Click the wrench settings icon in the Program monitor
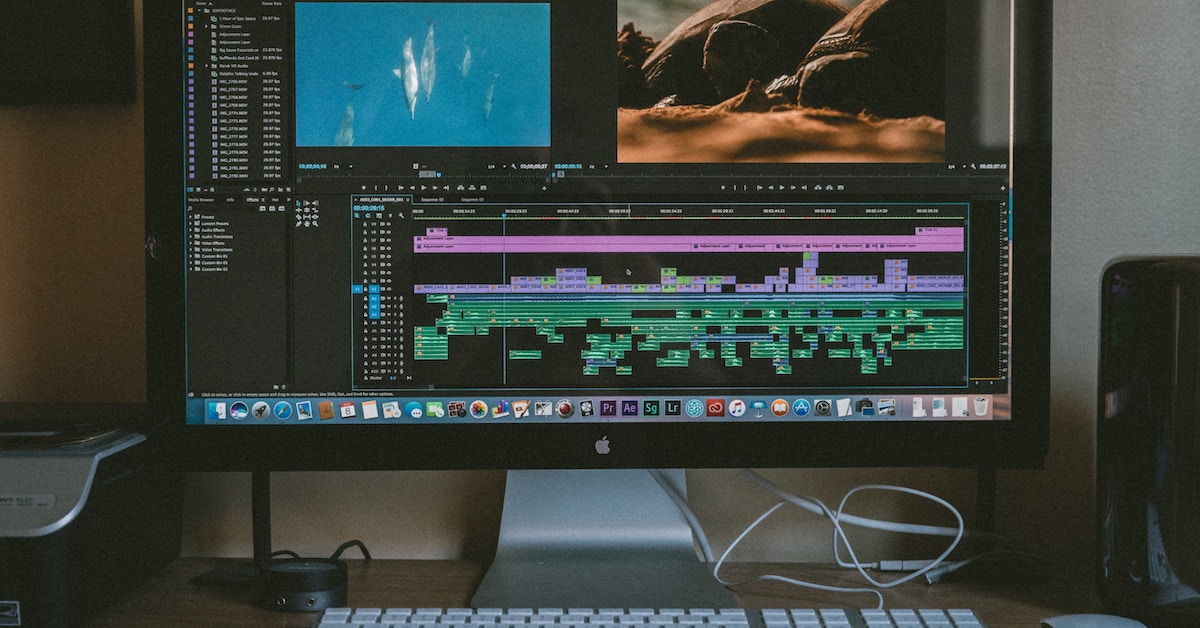 click(x=972, y=166)
